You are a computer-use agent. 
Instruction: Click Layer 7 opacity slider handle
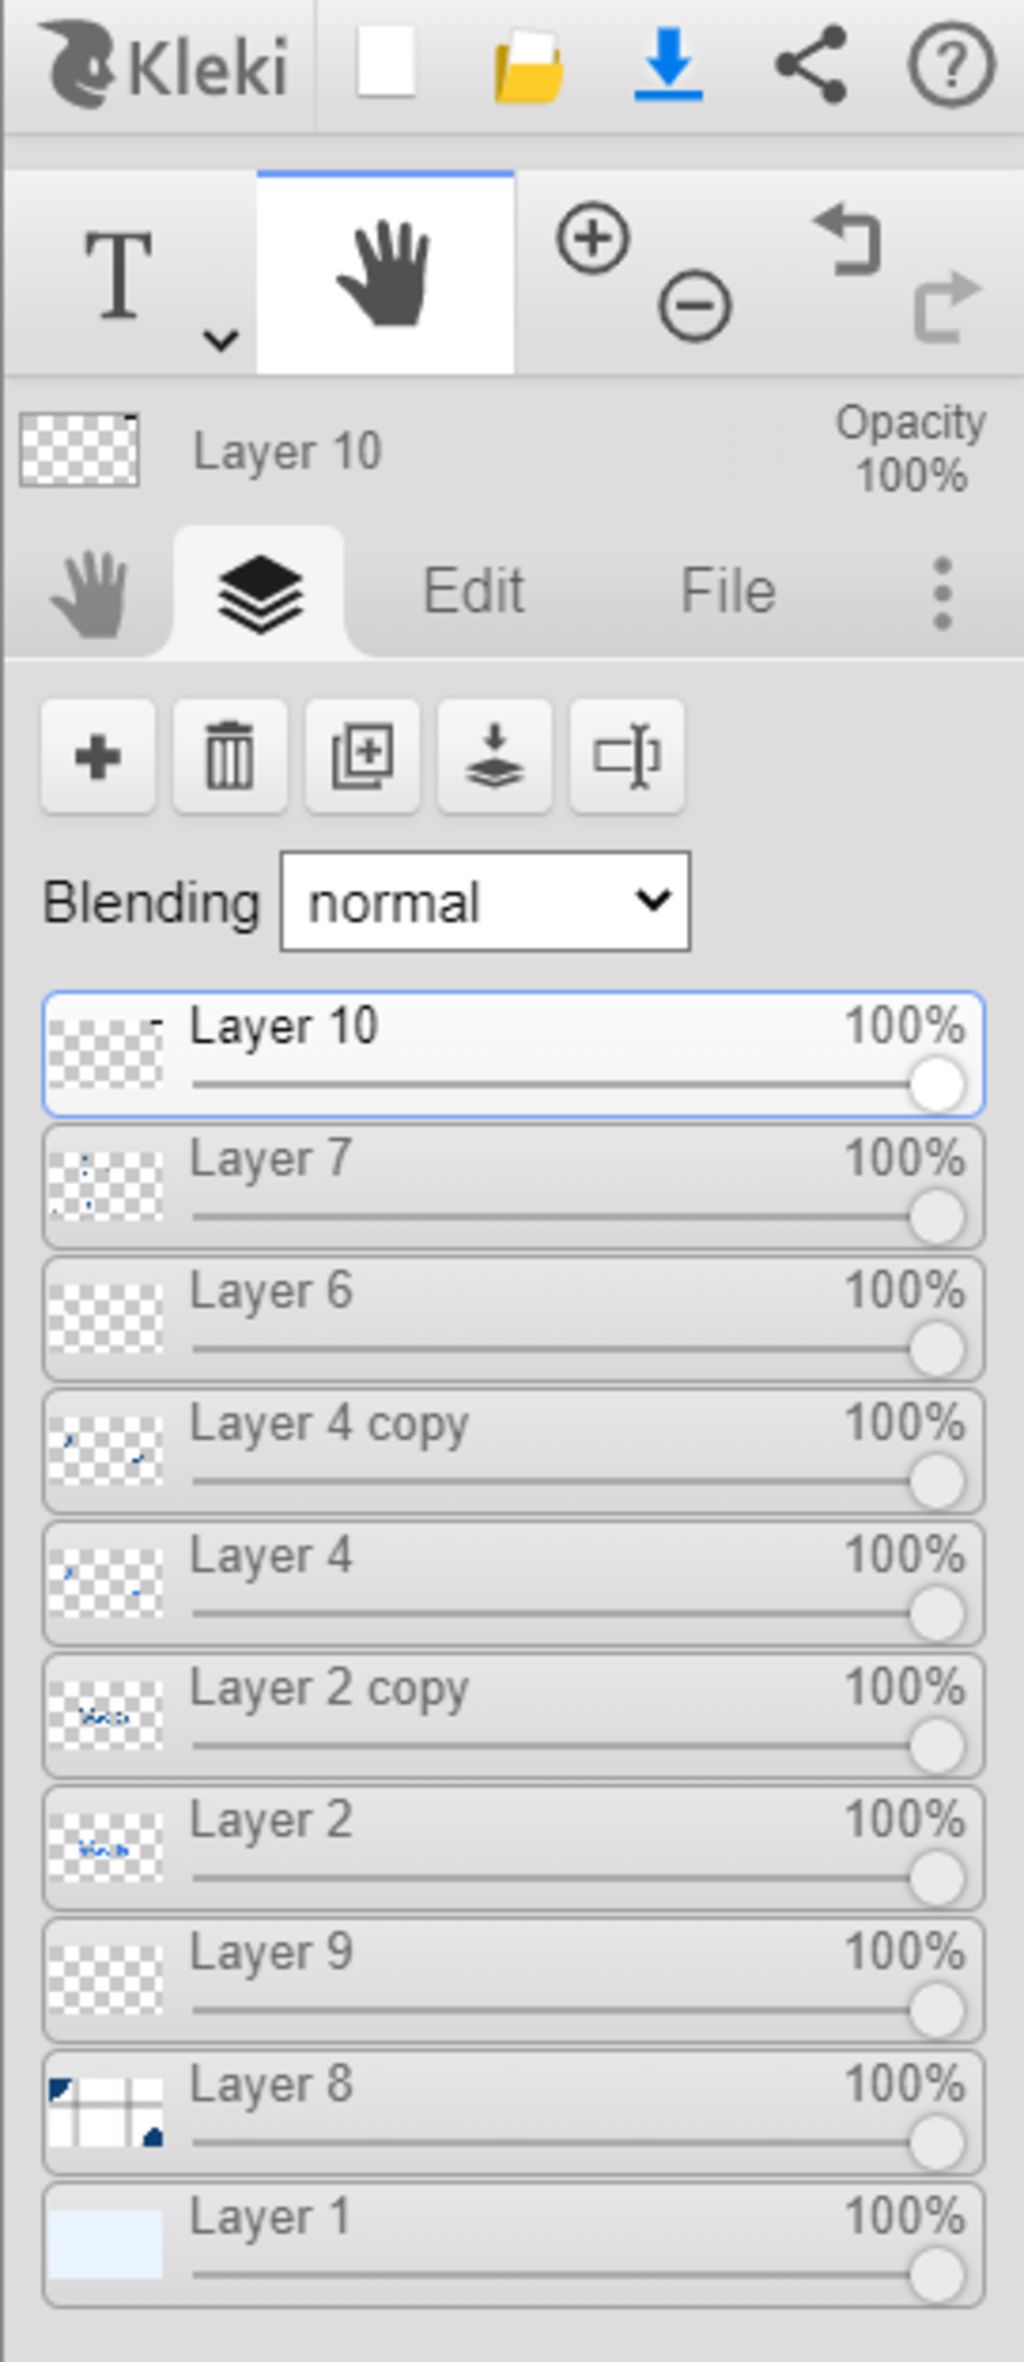click(937, 1217)
